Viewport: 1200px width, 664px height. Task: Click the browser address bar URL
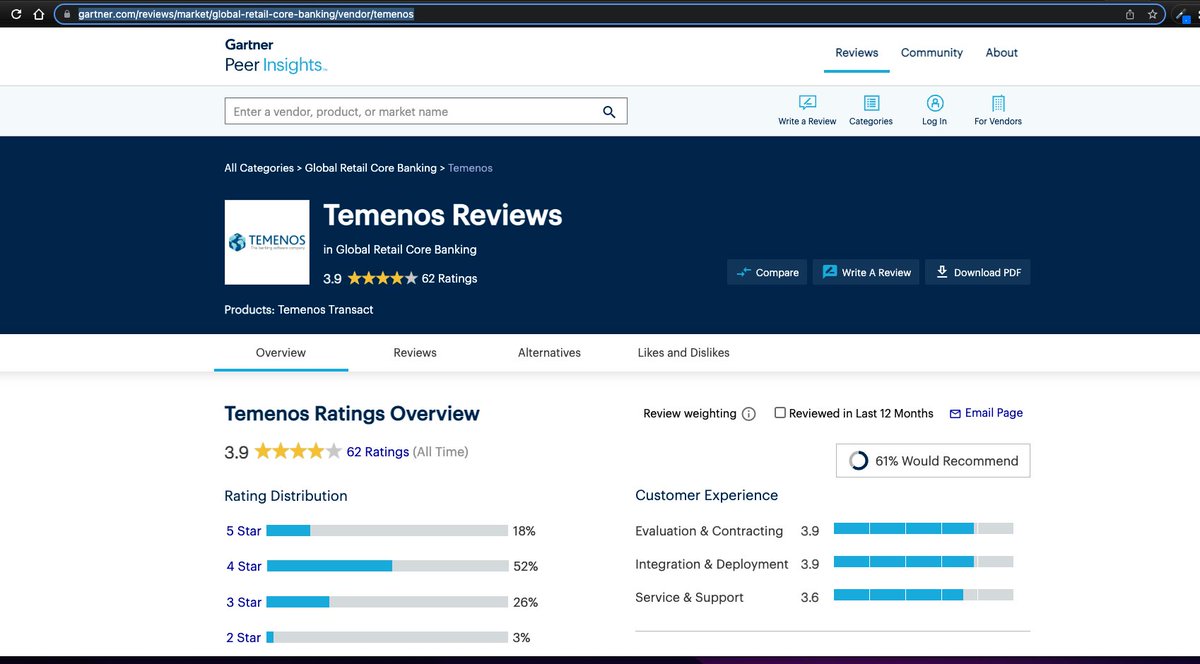tap(246, 14)
